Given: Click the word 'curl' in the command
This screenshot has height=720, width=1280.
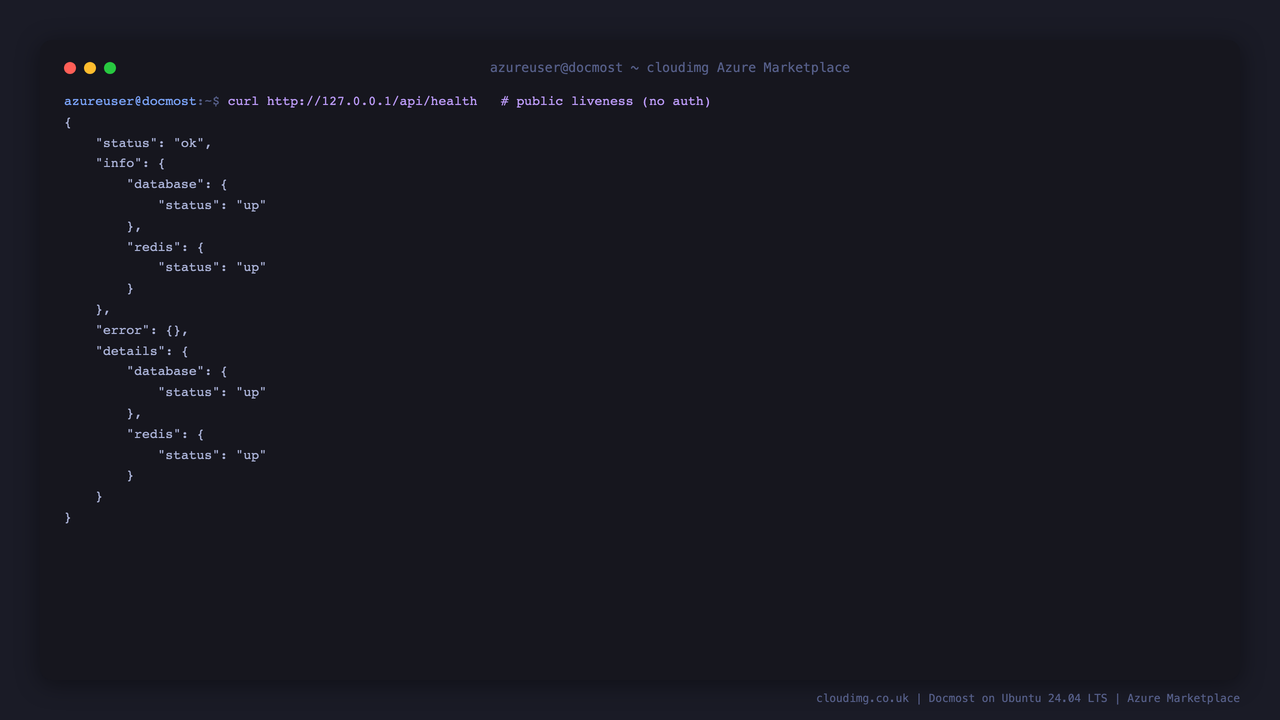Looking at the screenshot, I should 243,101.
